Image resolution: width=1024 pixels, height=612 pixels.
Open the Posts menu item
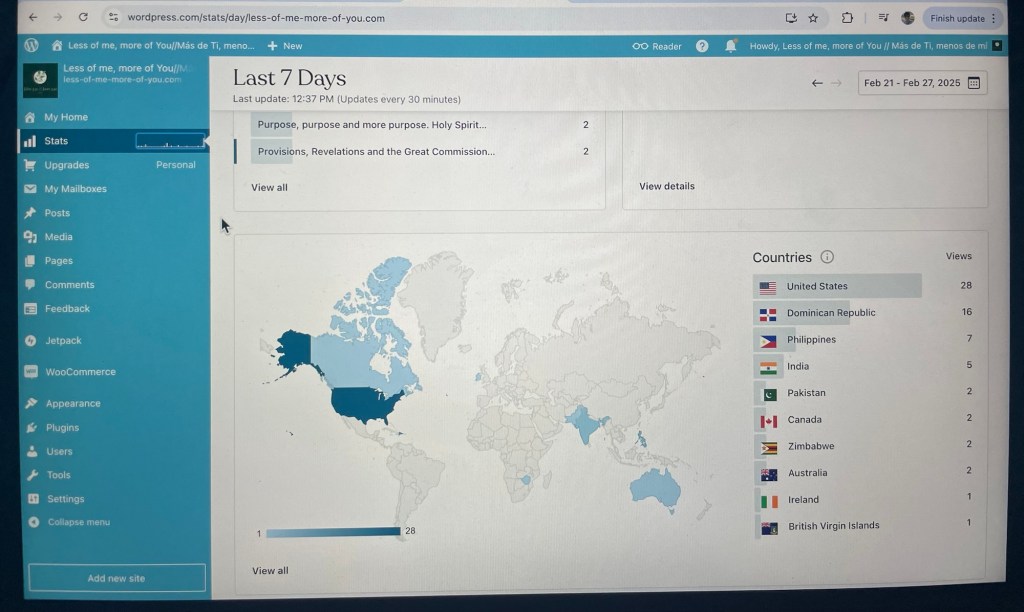pyautogui.click(x=57, y=213)
